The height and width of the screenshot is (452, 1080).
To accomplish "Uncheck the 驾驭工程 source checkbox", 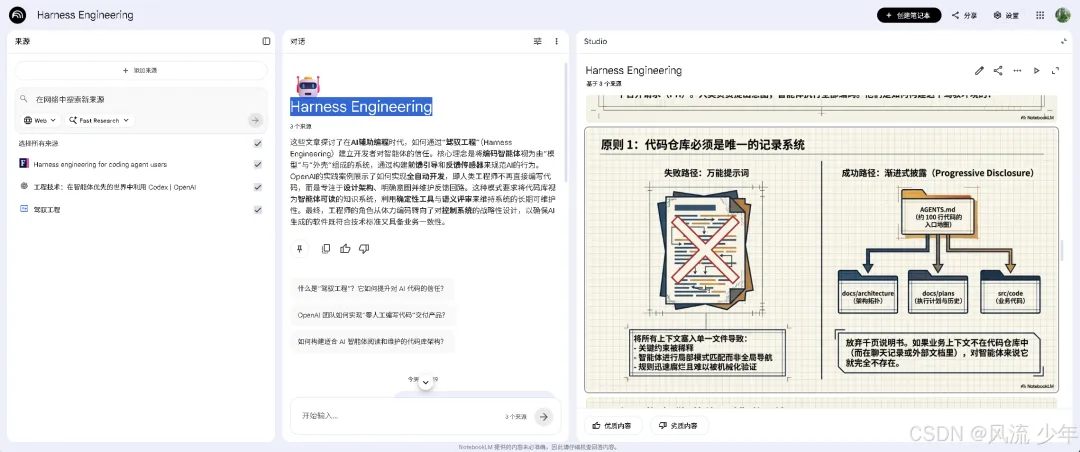I will [x=258, y=209].
